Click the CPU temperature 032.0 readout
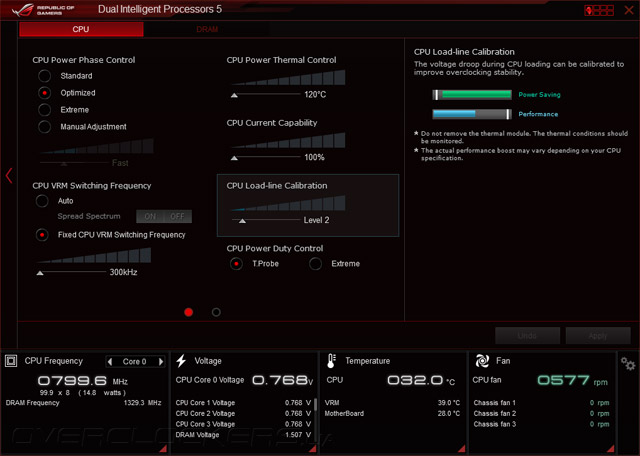This screenshot has width=640, height=456. click(x=421, y=380)
